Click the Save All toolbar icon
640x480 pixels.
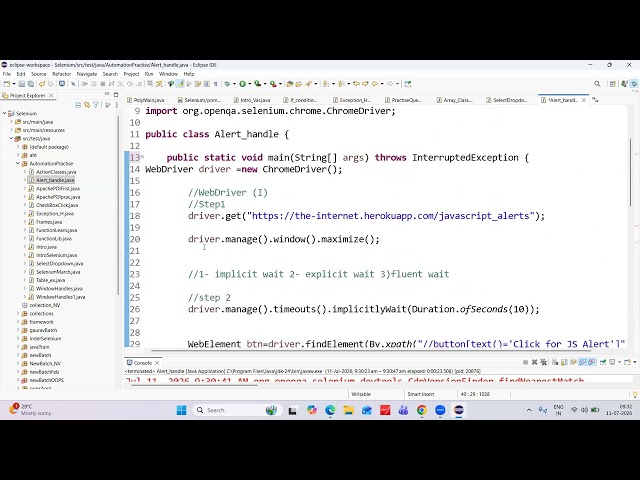point(31,84)
